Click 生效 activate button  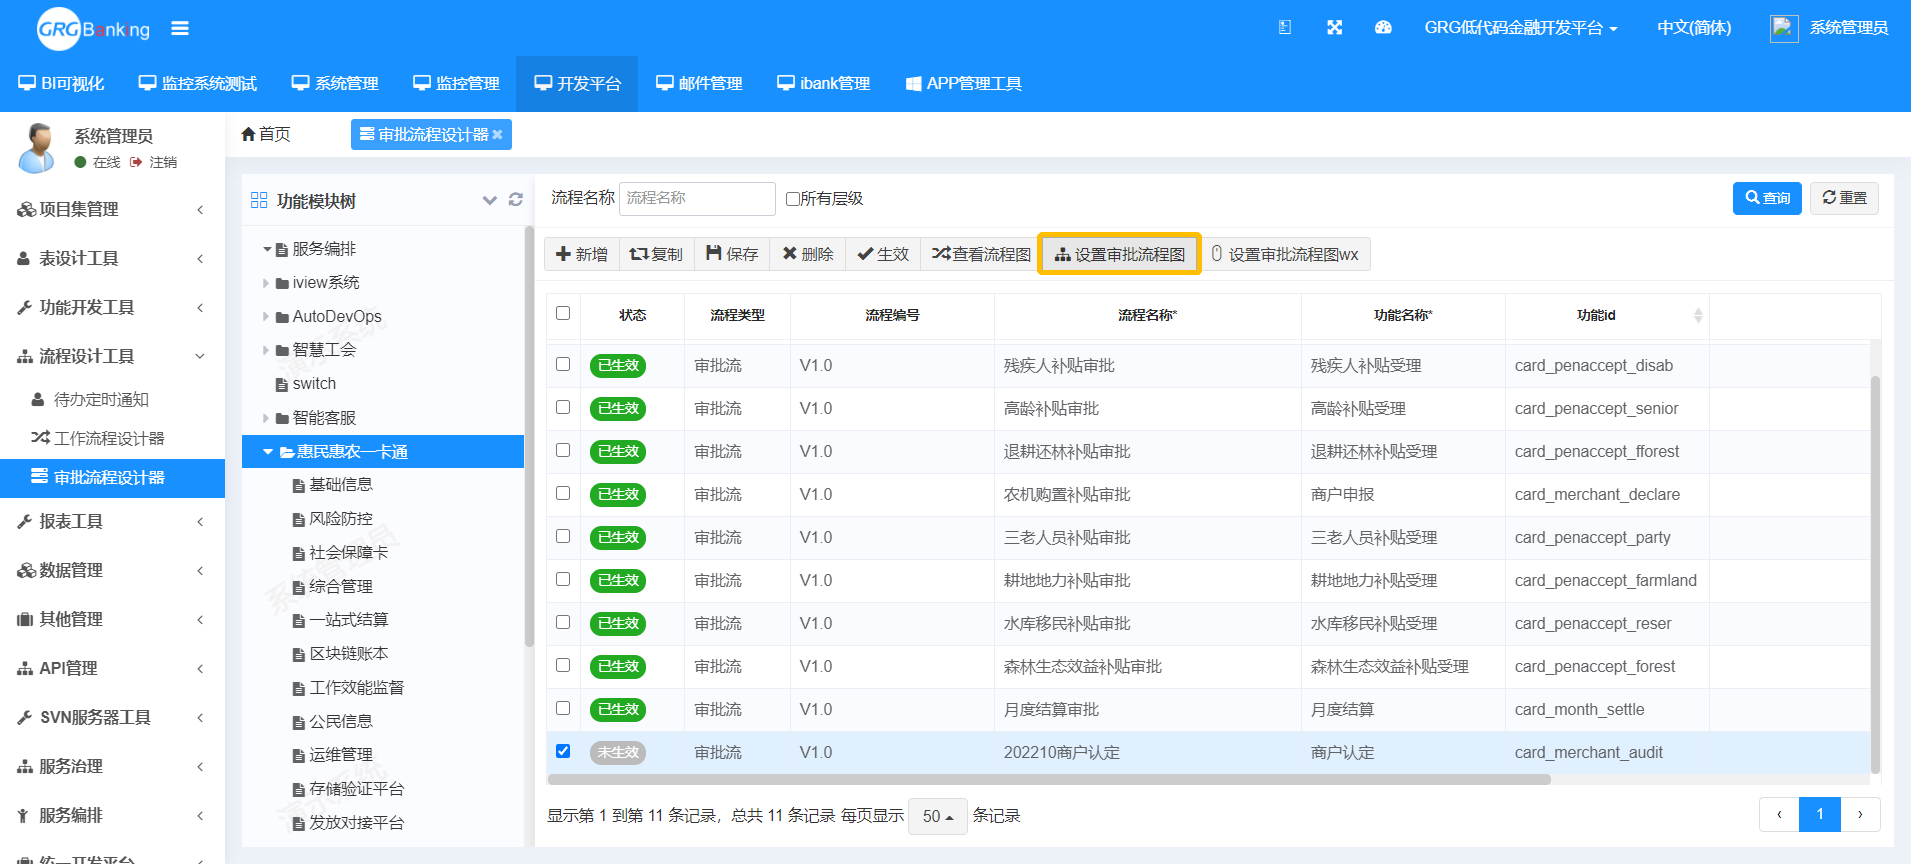(x=883, y=254)
